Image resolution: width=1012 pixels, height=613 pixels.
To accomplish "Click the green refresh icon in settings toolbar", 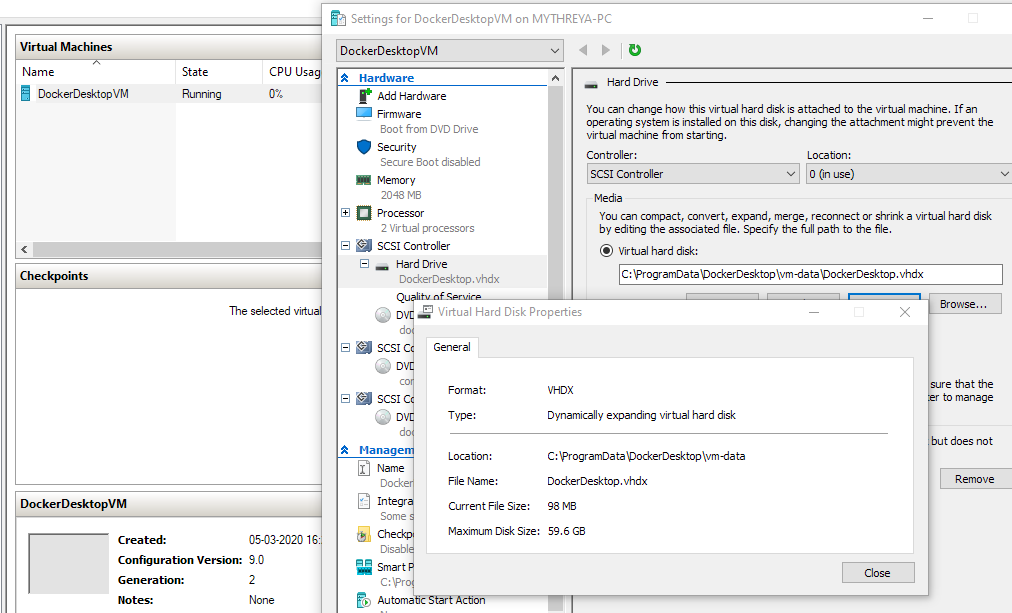I will pos(635,49).
